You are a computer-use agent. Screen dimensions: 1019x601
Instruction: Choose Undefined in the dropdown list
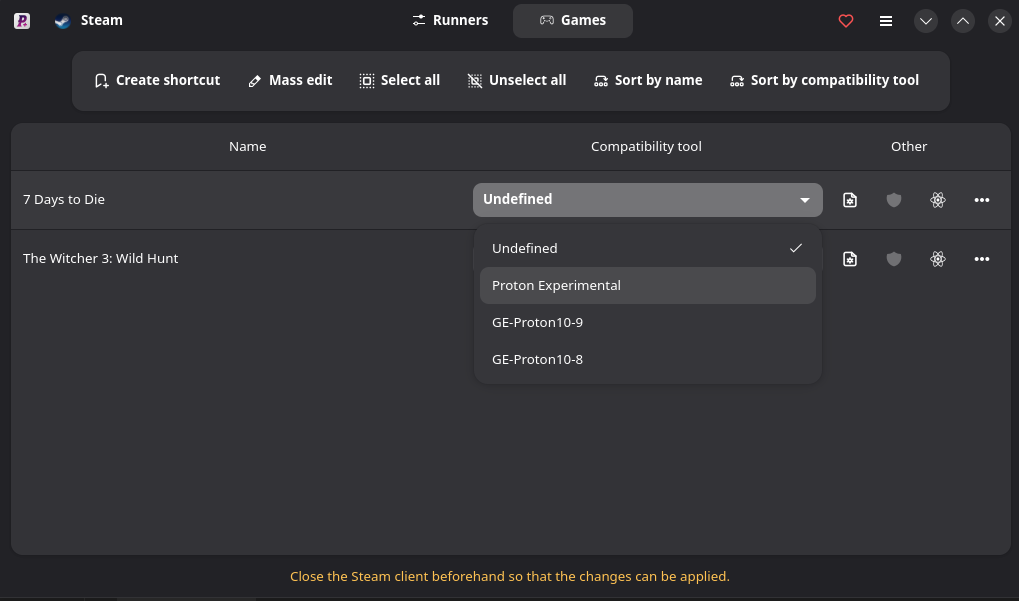647,248
